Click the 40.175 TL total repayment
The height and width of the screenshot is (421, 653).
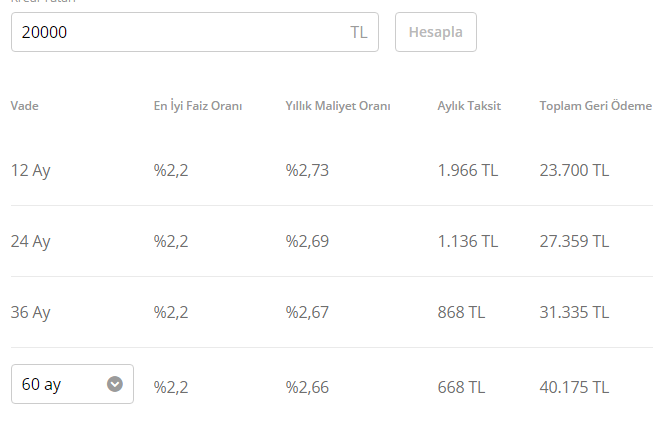tap(574, 387)
